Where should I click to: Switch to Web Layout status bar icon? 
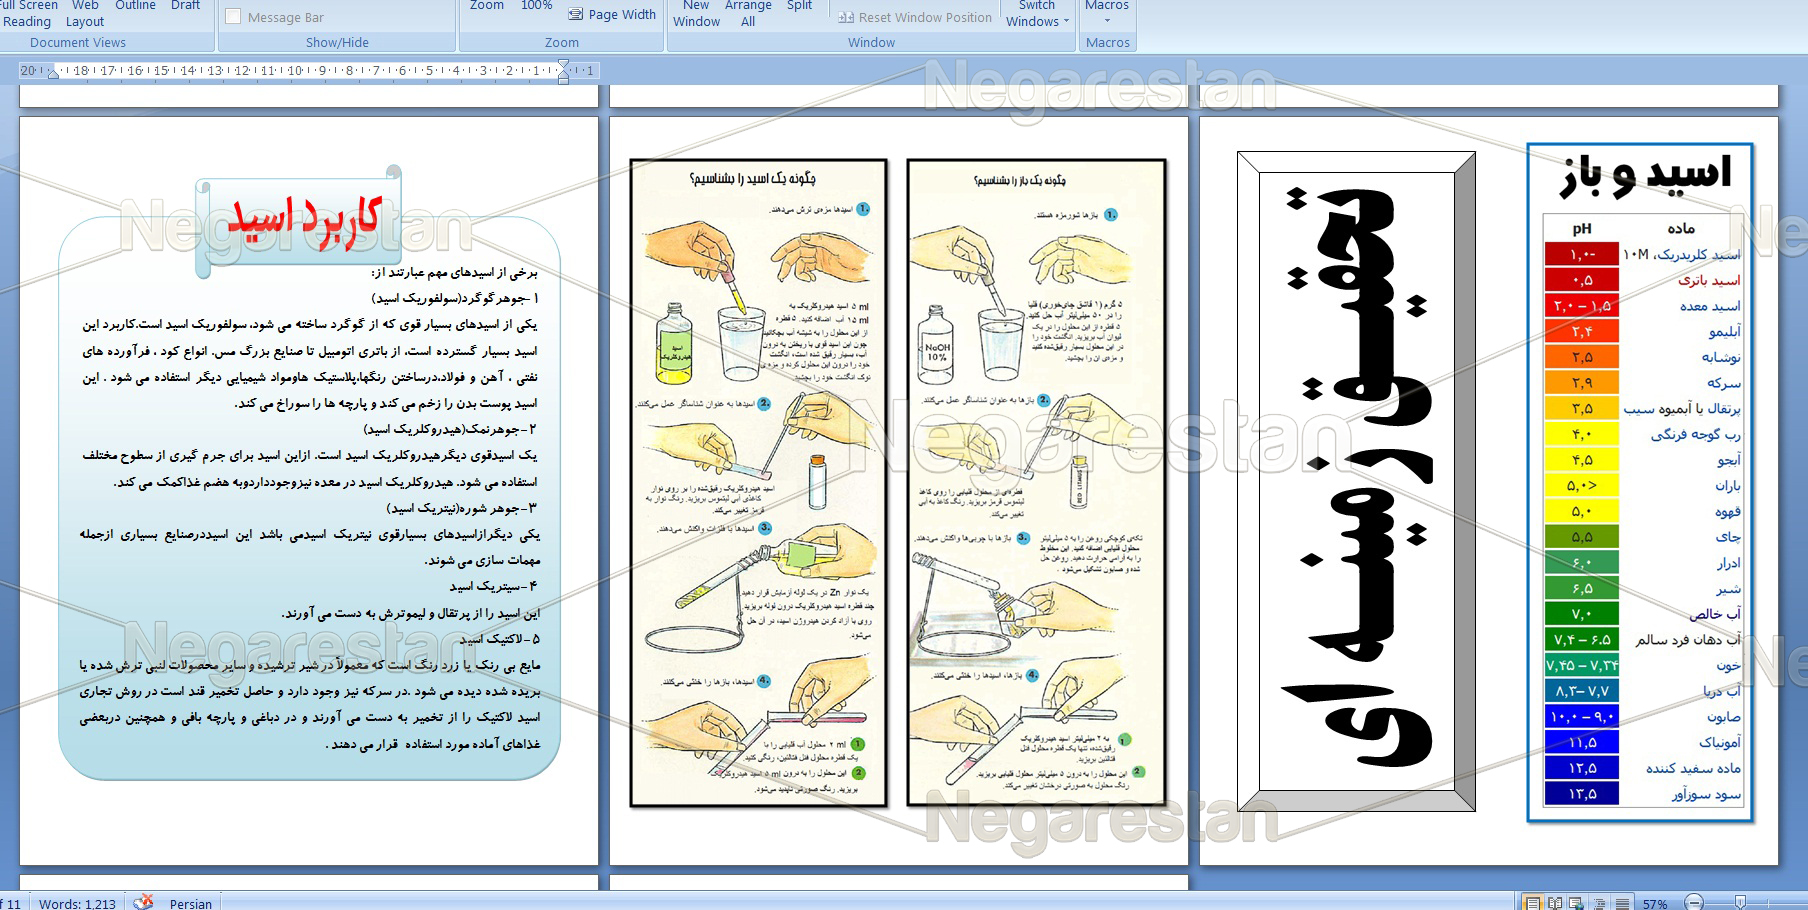click(x=1577, y=903)
